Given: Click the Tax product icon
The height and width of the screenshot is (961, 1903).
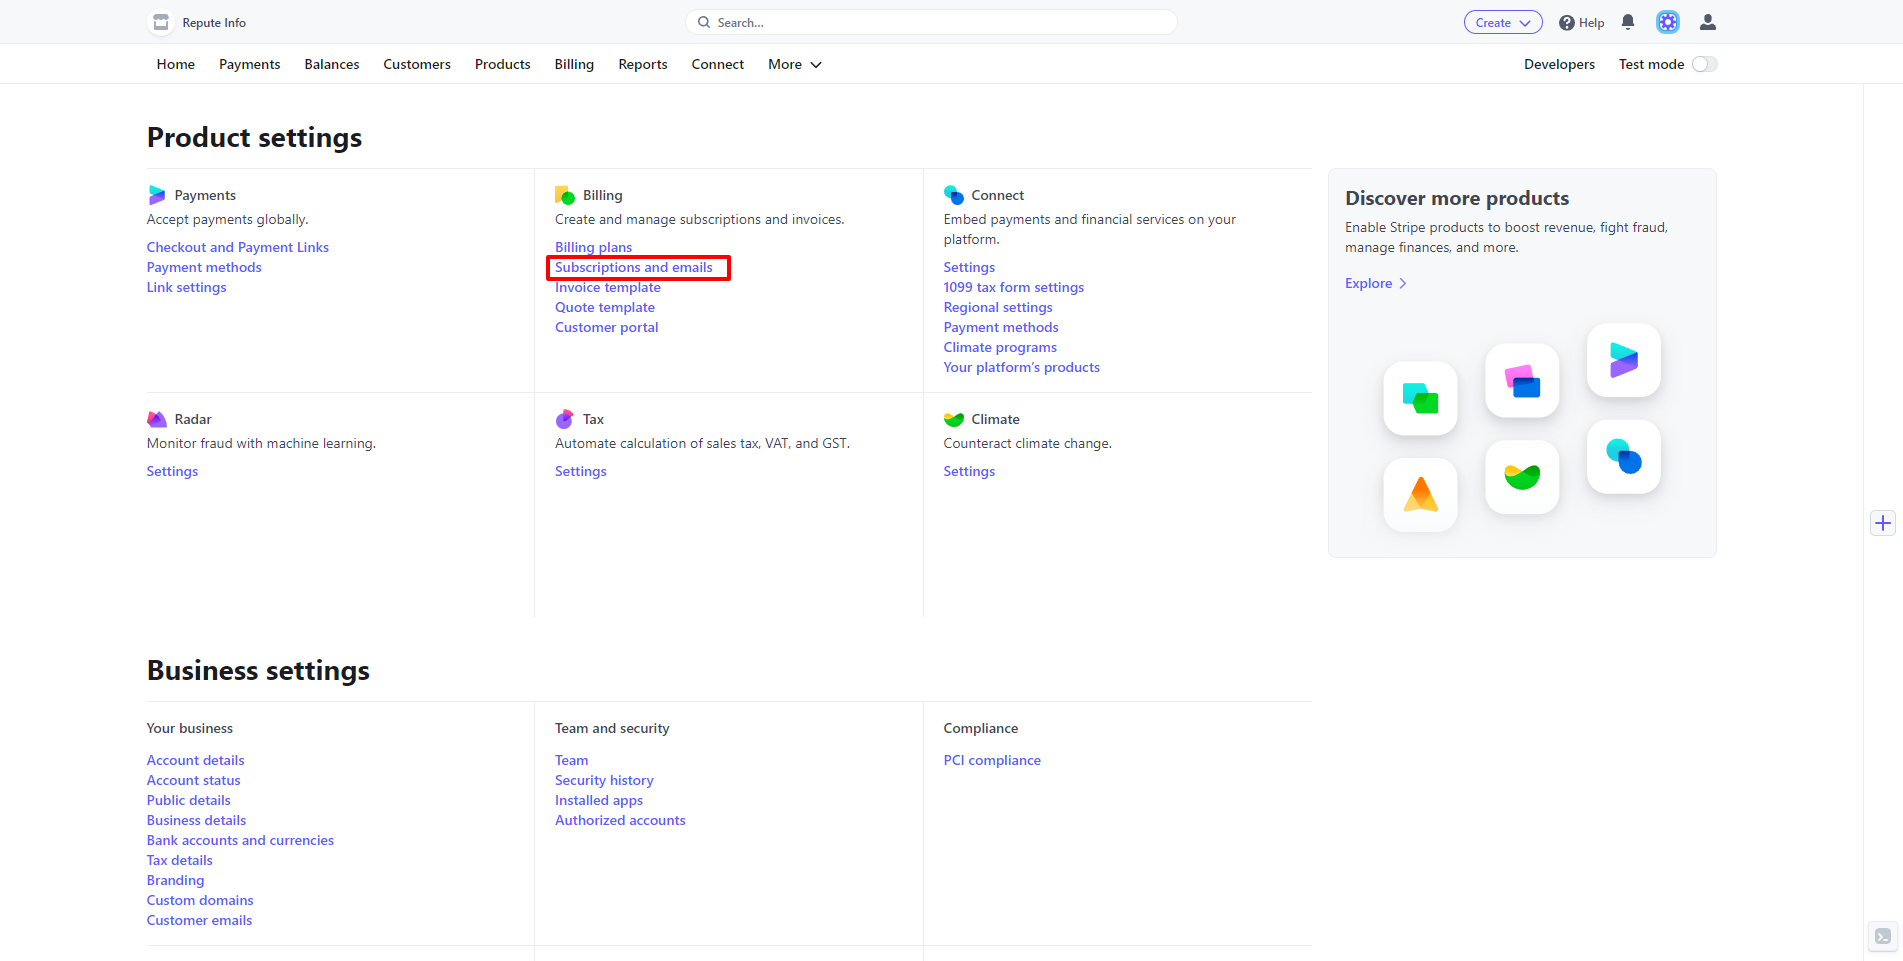Looking at the screenshot, I should click(x=563, y=418).
